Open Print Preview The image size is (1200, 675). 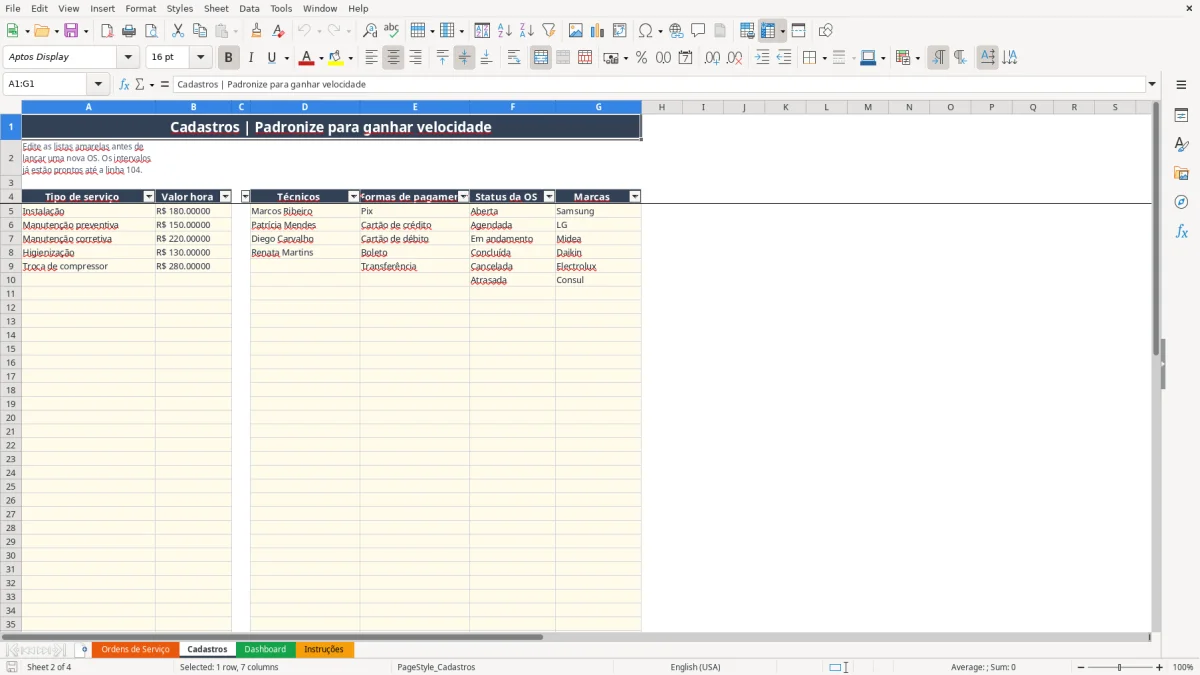151,31
